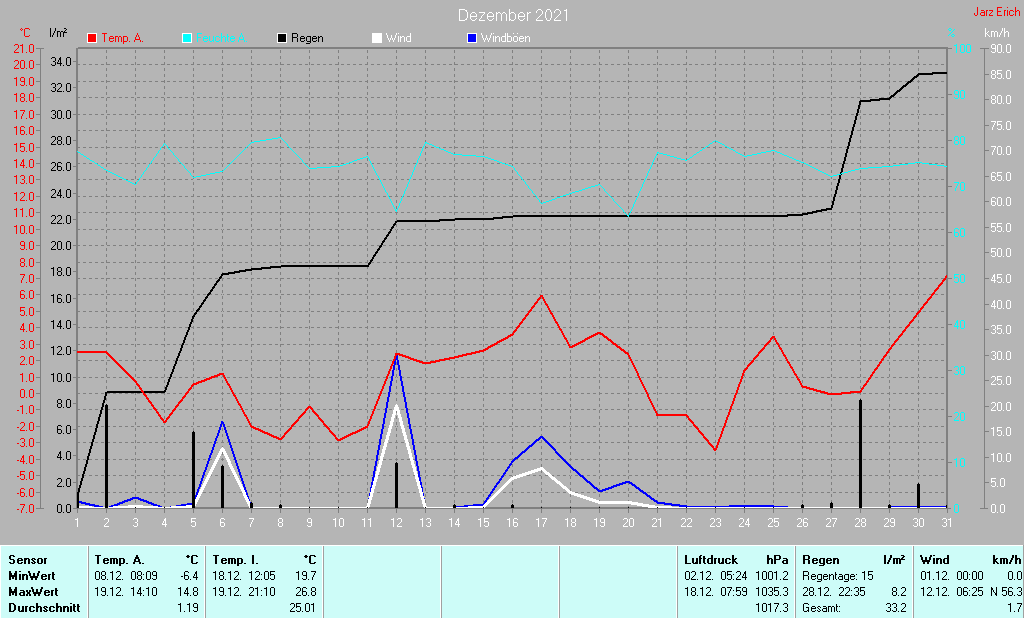Viewport: 1024px width, 618px height.
Task: Click day 12 on the x-axis
Action: click(x=396, y=523)
